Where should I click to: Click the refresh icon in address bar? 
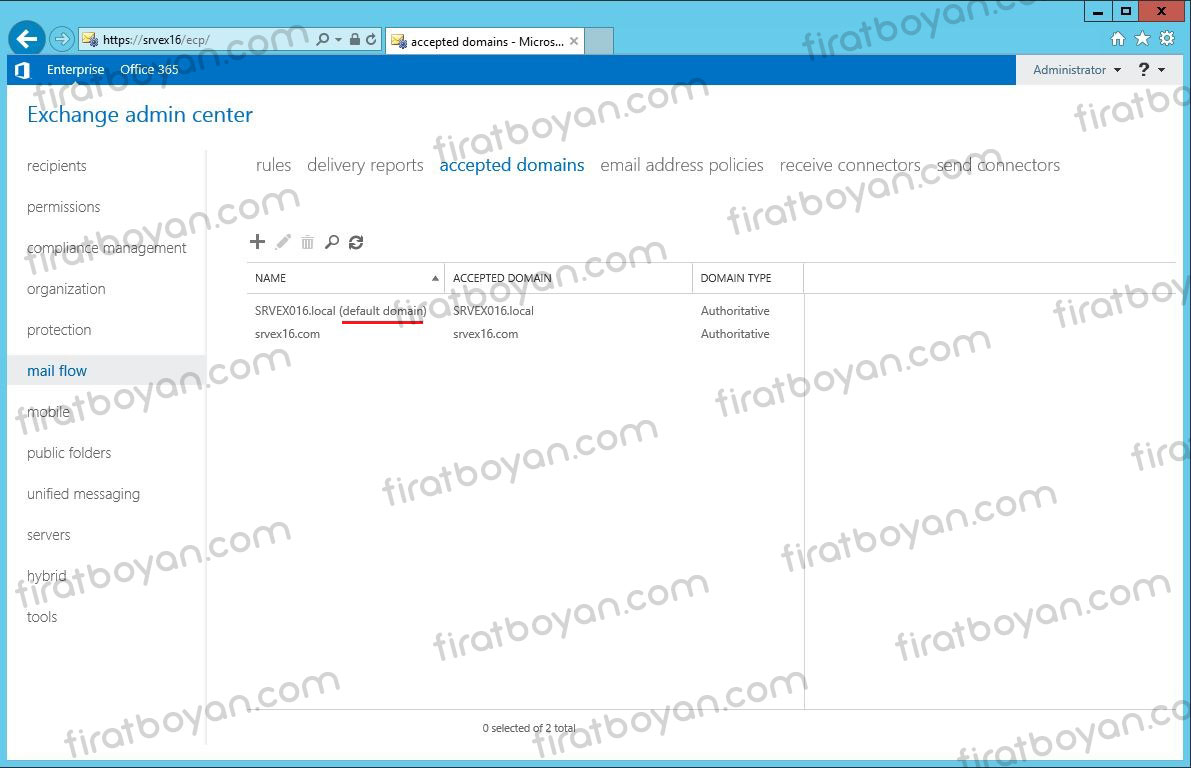[371, 39]
